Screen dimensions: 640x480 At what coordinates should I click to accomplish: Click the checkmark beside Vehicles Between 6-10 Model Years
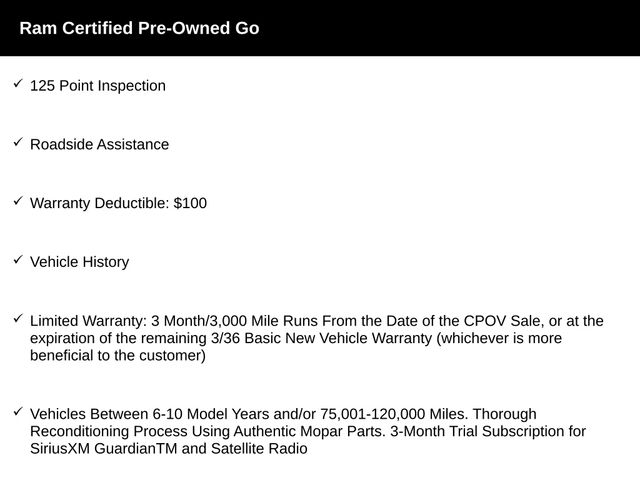(18, 412)
